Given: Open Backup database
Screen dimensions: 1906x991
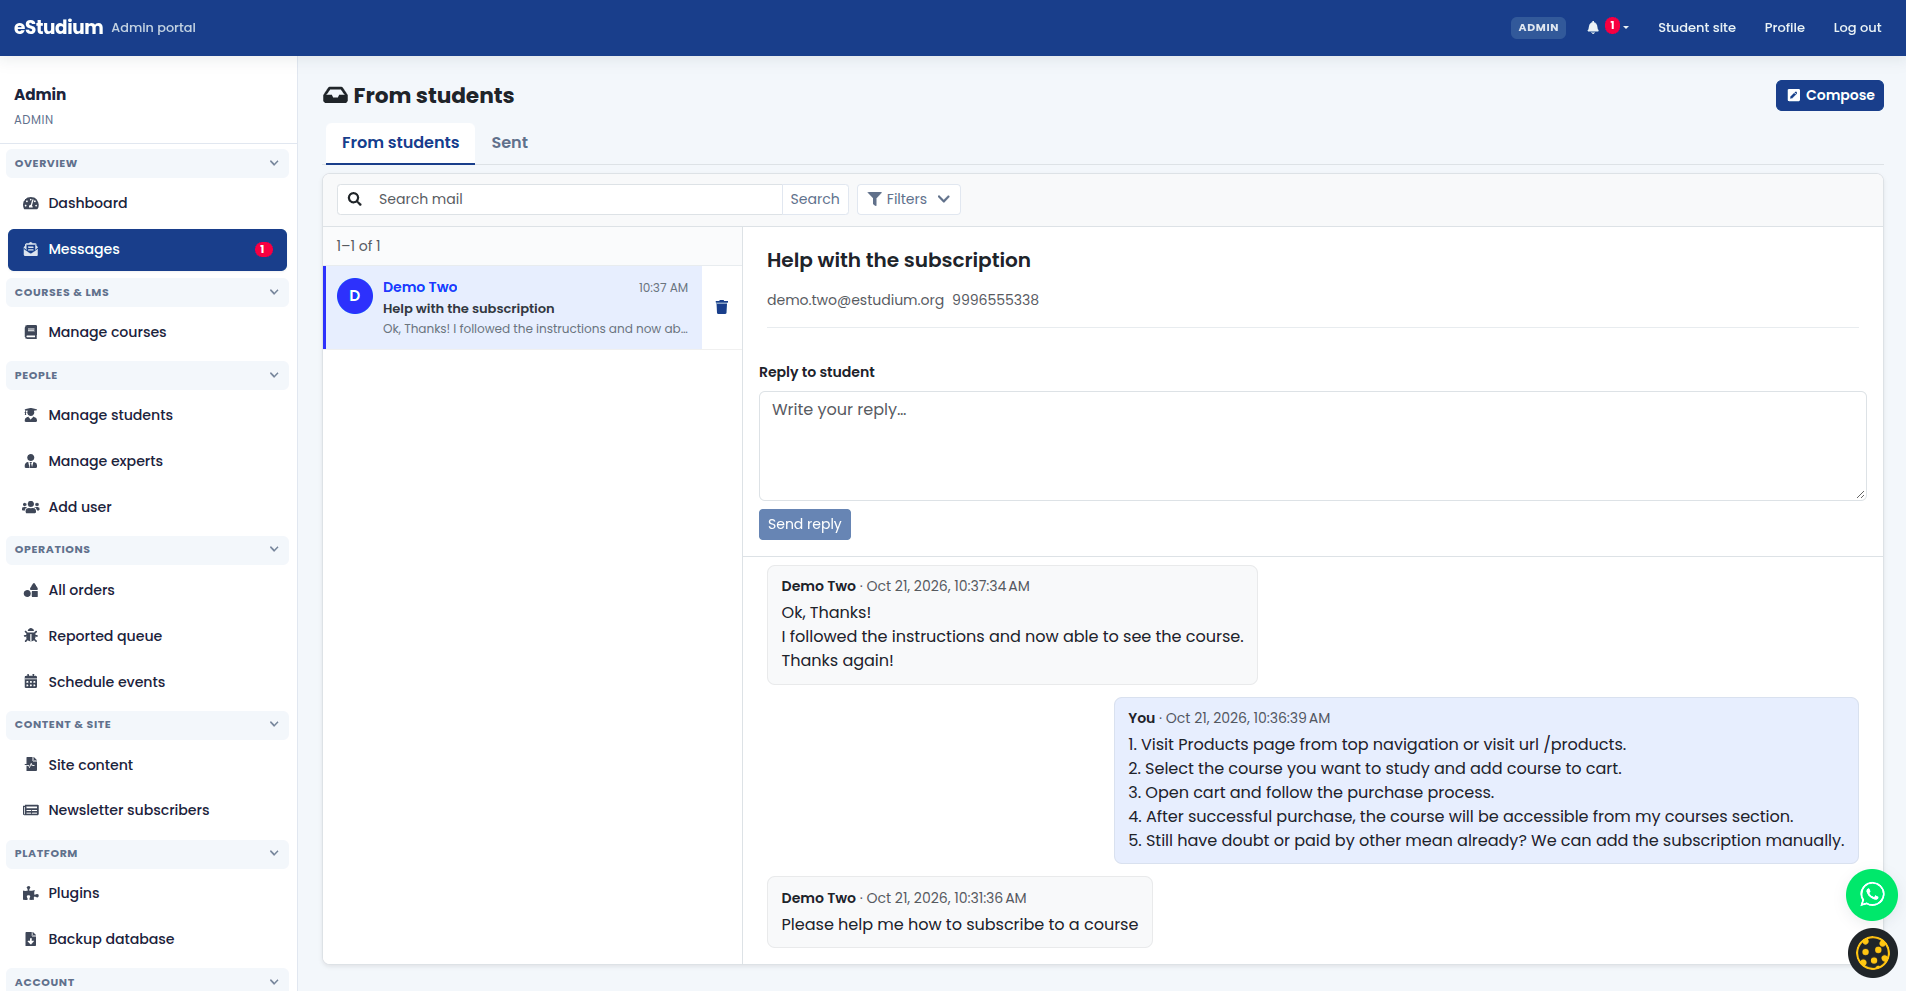Looking at the screenshot, I should (x=147, y=939).
